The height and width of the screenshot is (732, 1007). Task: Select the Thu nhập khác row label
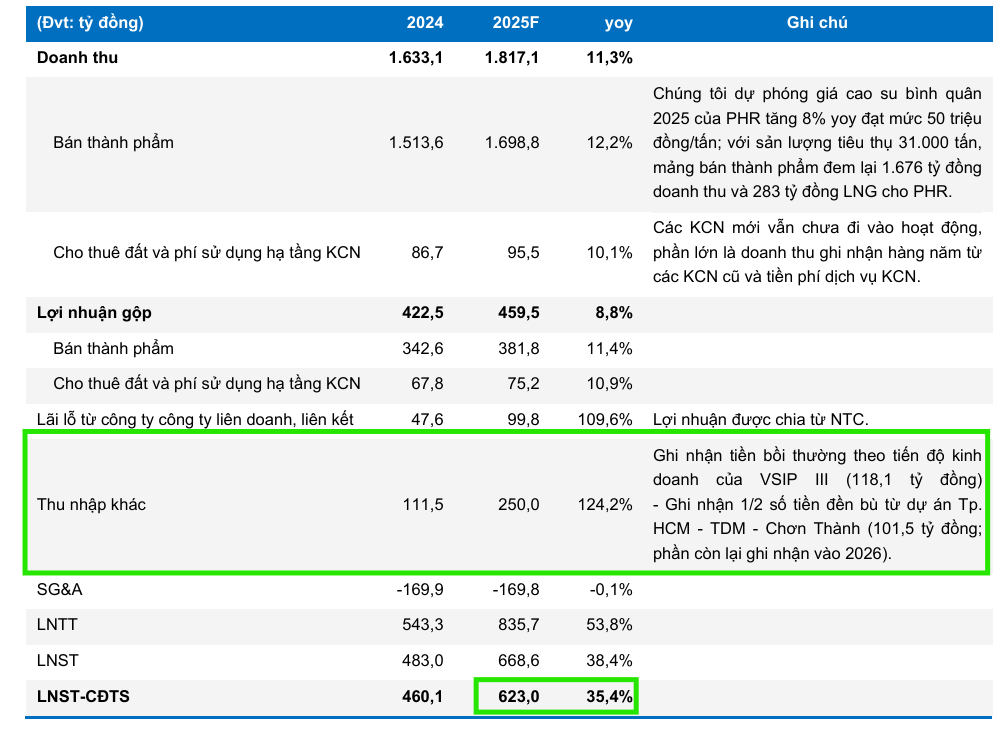(x=91, y=504)
